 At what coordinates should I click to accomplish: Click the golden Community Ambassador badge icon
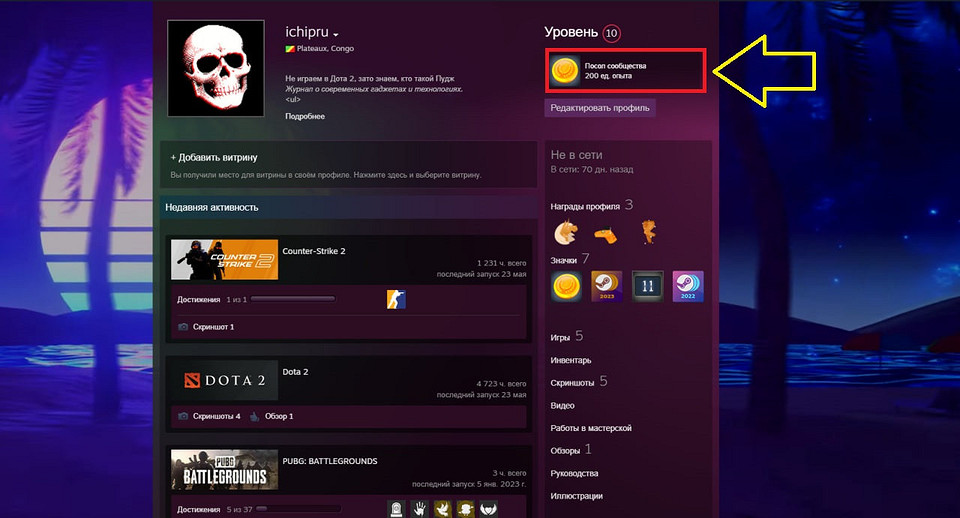tap(566, 70)
